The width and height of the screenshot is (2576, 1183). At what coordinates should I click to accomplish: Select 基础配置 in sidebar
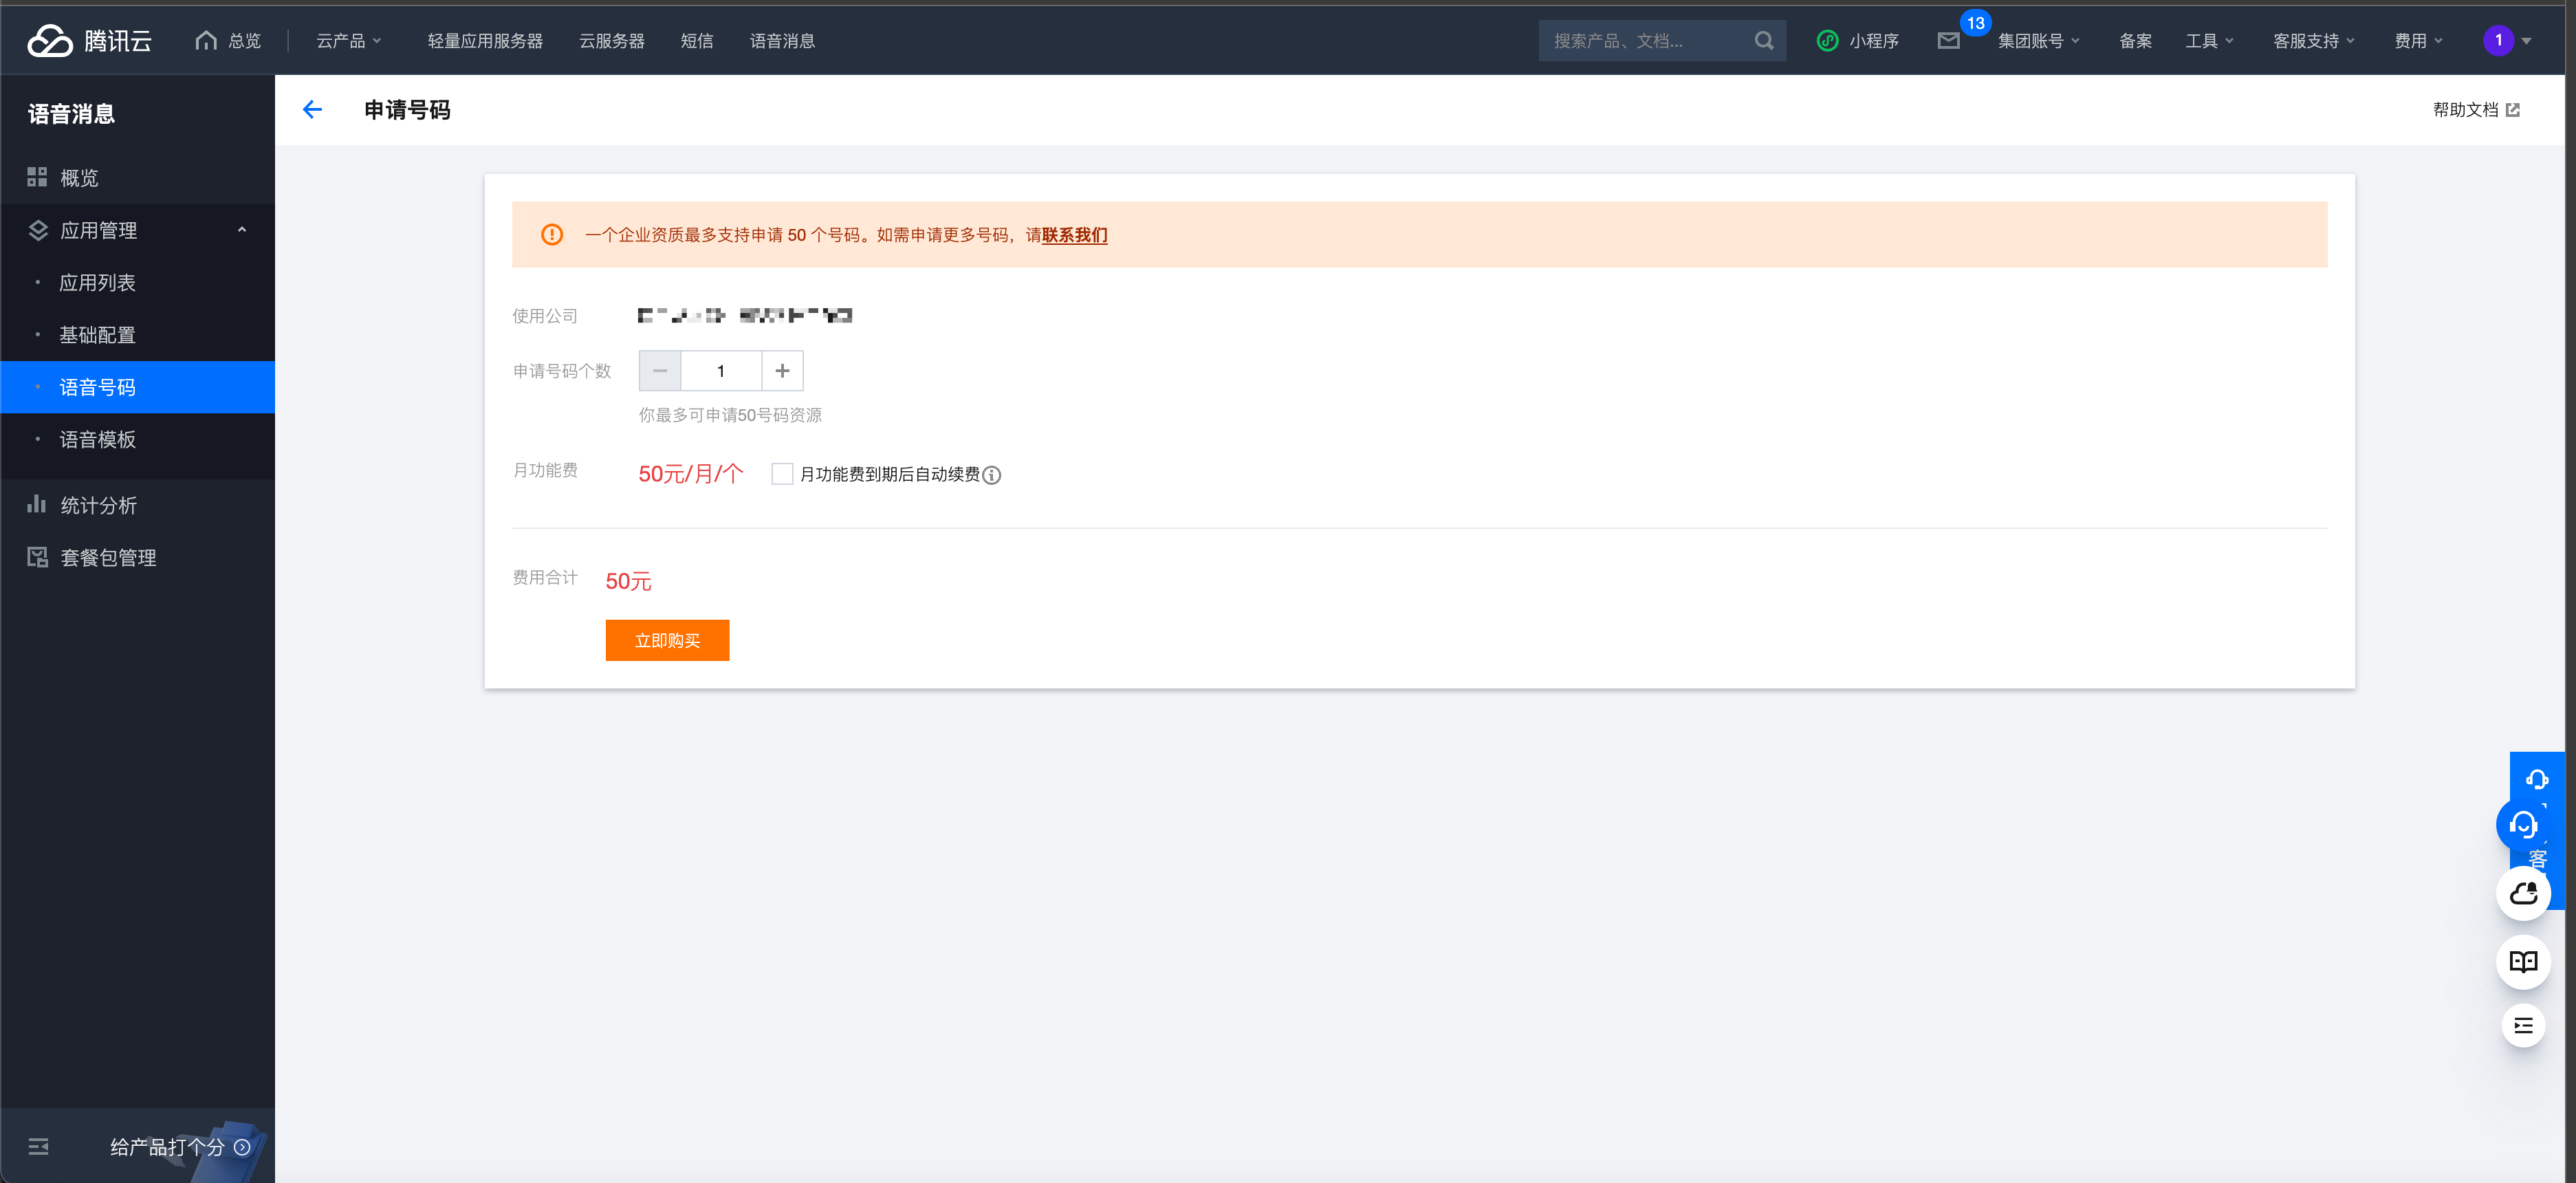137,335
